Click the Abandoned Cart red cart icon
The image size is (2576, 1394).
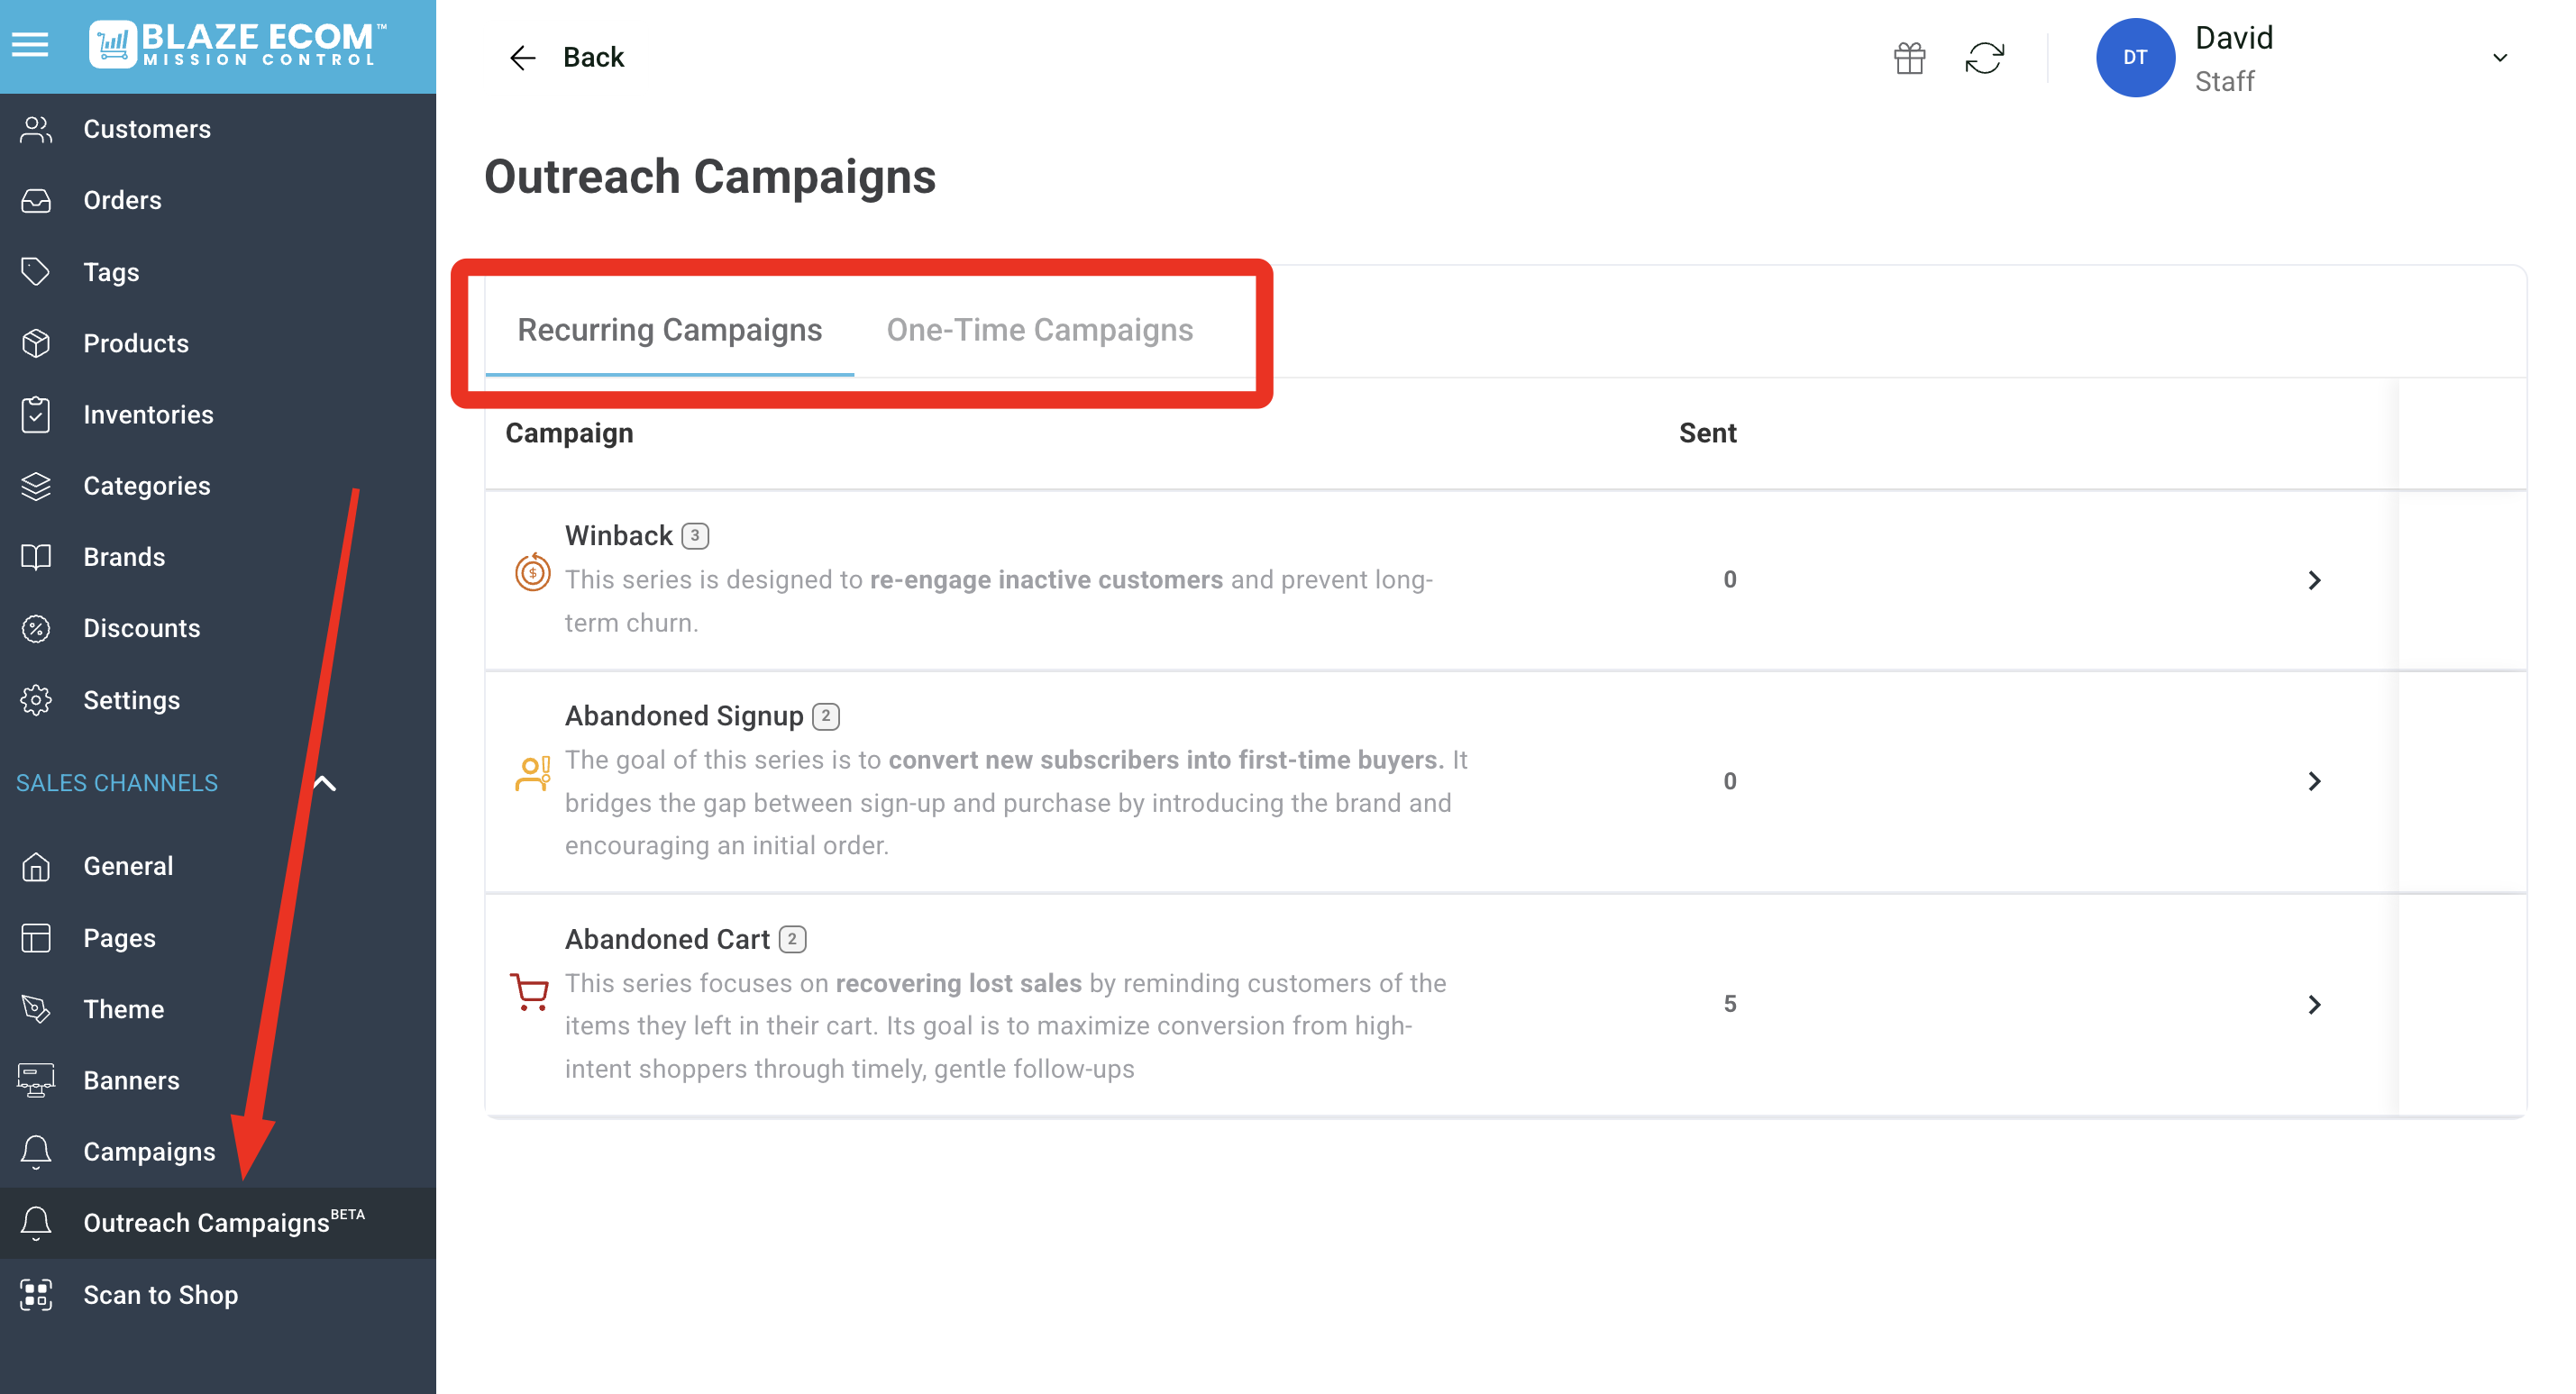(530, 991)
